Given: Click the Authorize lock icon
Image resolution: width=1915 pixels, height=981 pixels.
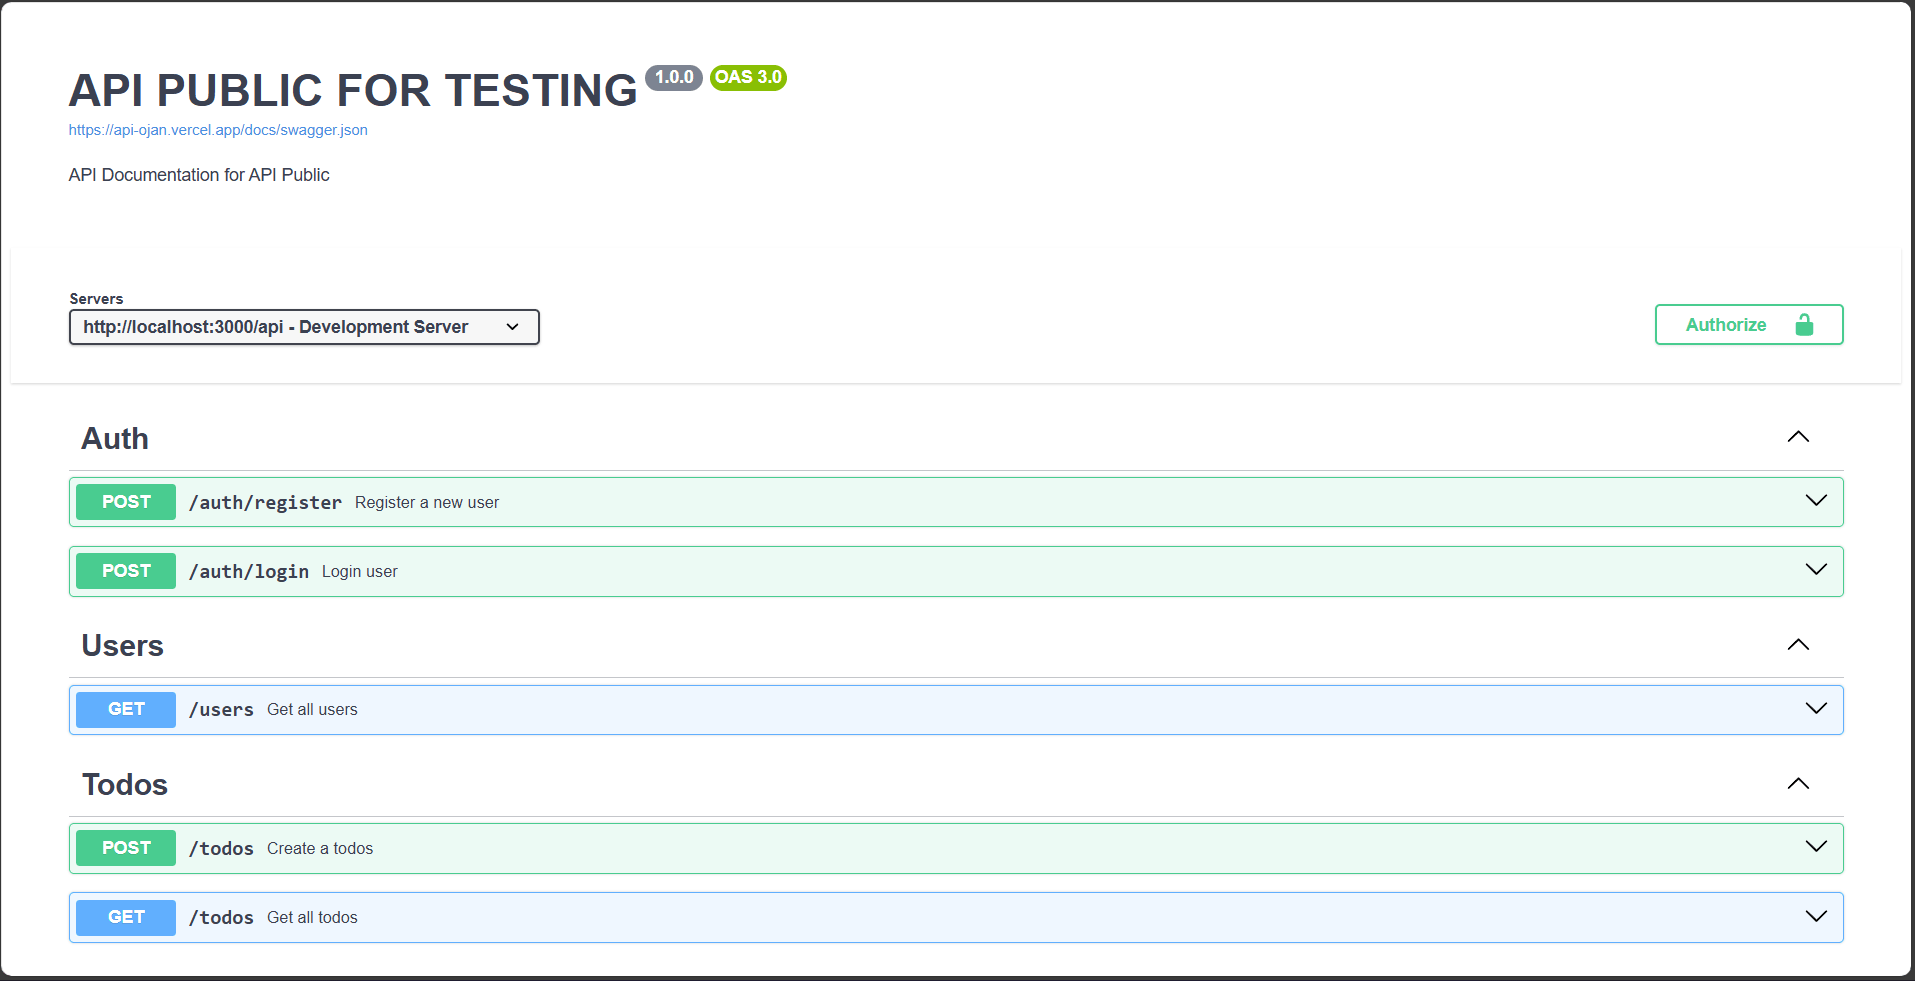Looking at the screenshot, I should 1804,325.
